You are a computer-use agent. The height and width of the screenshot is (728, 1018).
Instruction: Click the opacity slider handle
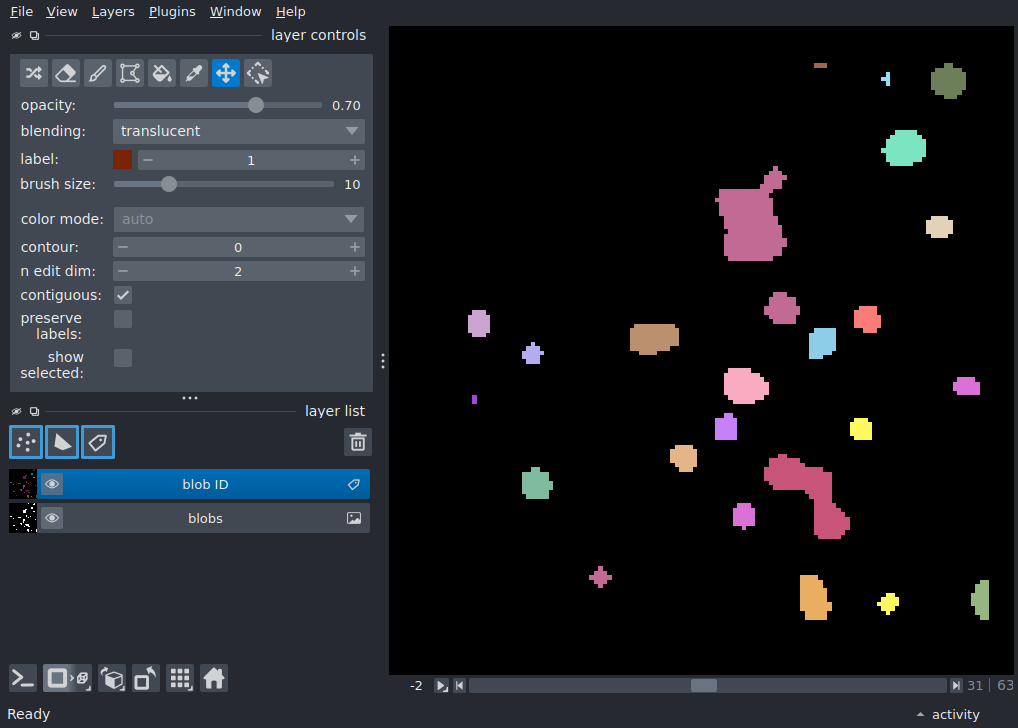[256, 105]
